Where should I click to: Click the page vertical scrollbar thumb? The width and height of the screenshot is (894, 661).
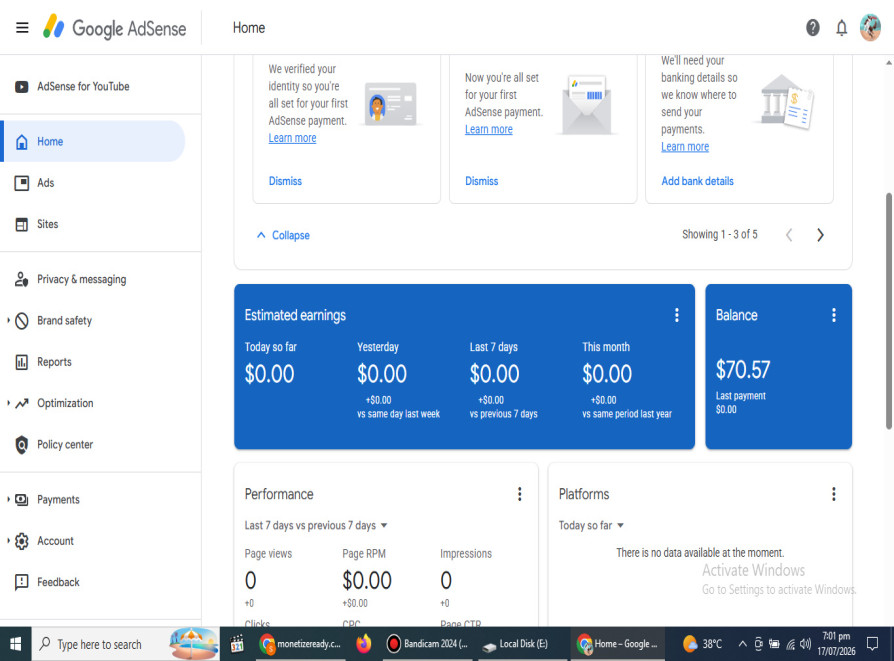(x=888, y=311)
